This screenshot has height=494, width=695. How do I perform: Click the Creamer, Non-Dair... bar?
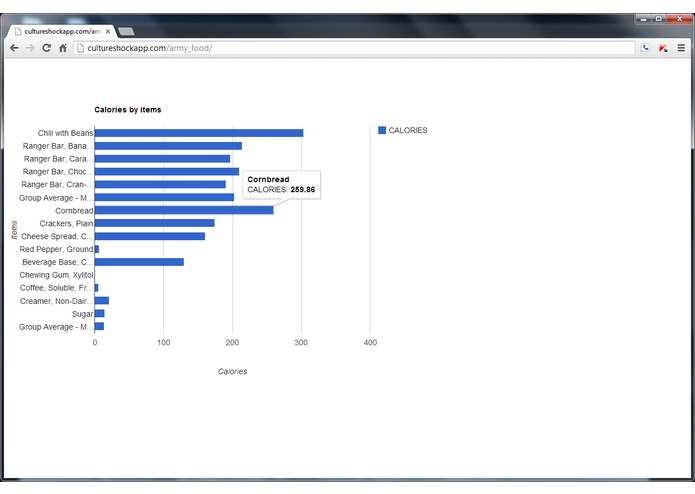pos(102,301)
